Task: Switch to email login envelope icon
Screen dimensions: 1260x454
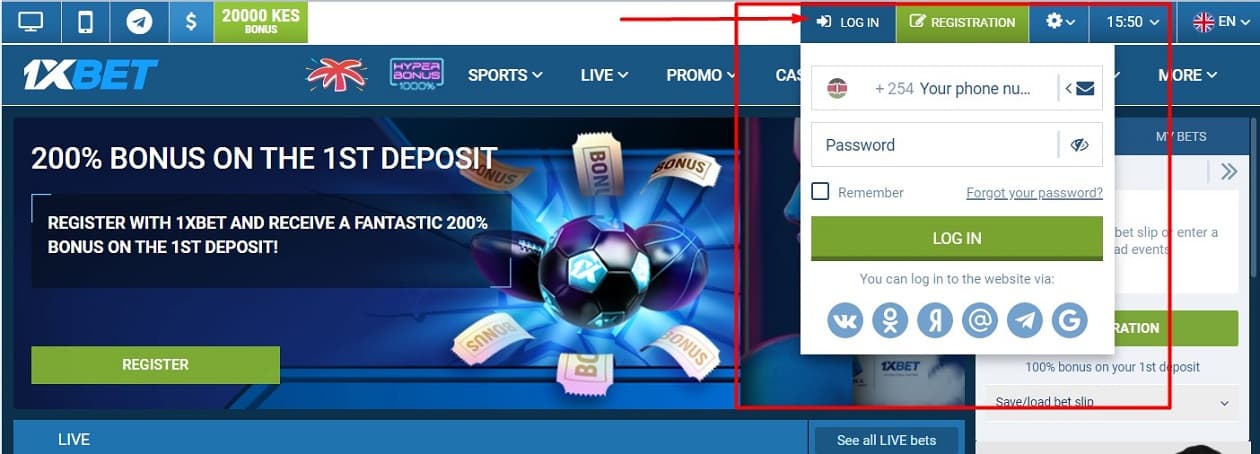Action: 1080,88
